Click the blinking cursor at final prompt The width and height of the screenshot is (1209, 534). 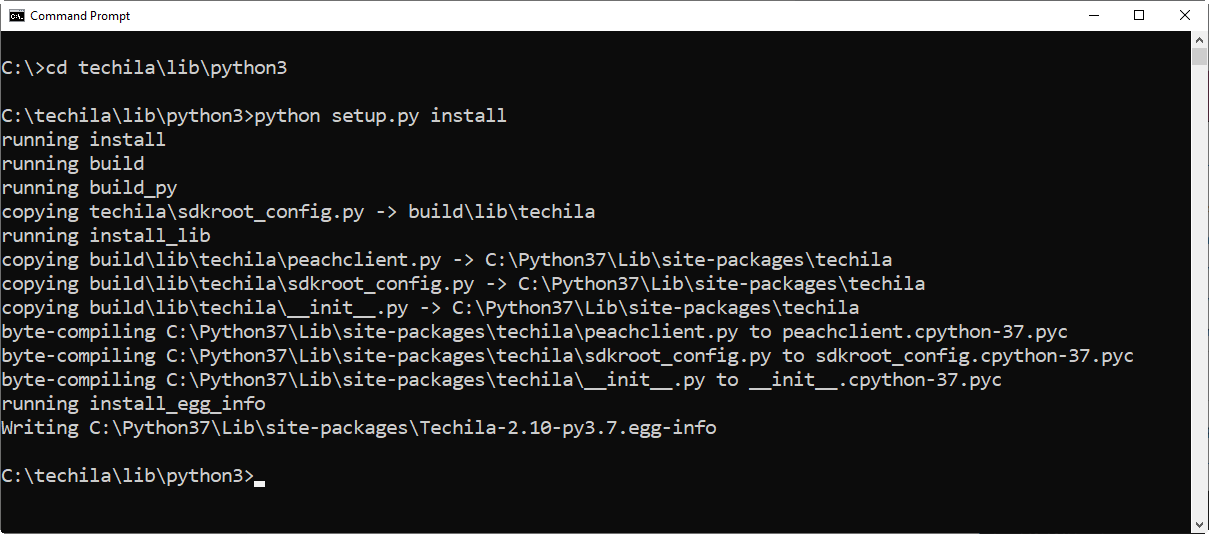pyautogui.click(x=260, y=482)
